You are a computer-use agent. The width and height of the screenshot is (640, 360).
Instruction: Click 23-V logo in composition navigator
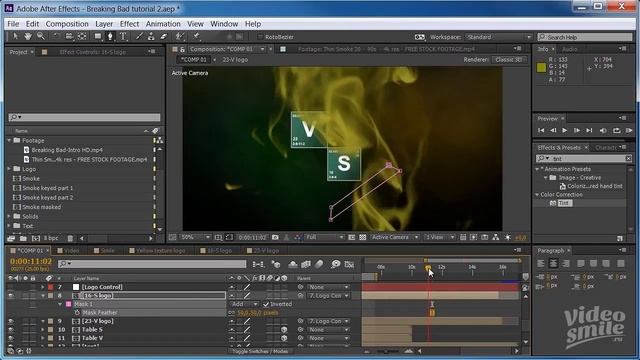235,60
